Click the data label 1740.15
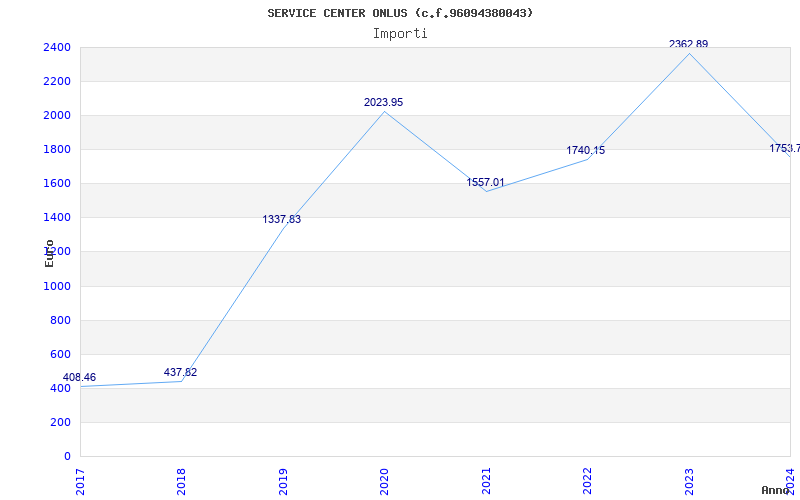The height and width of the screenshot is (500, 800). click(586, 151)
